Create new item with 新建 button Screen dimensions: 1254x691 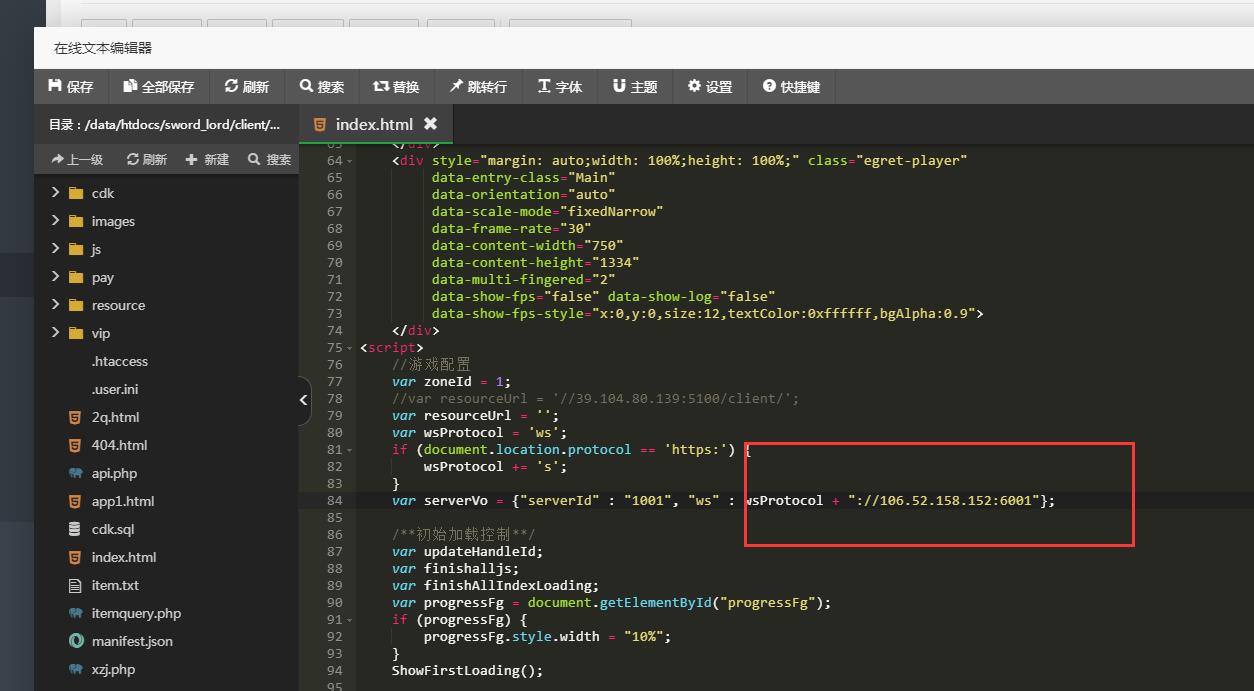[207, 160]
